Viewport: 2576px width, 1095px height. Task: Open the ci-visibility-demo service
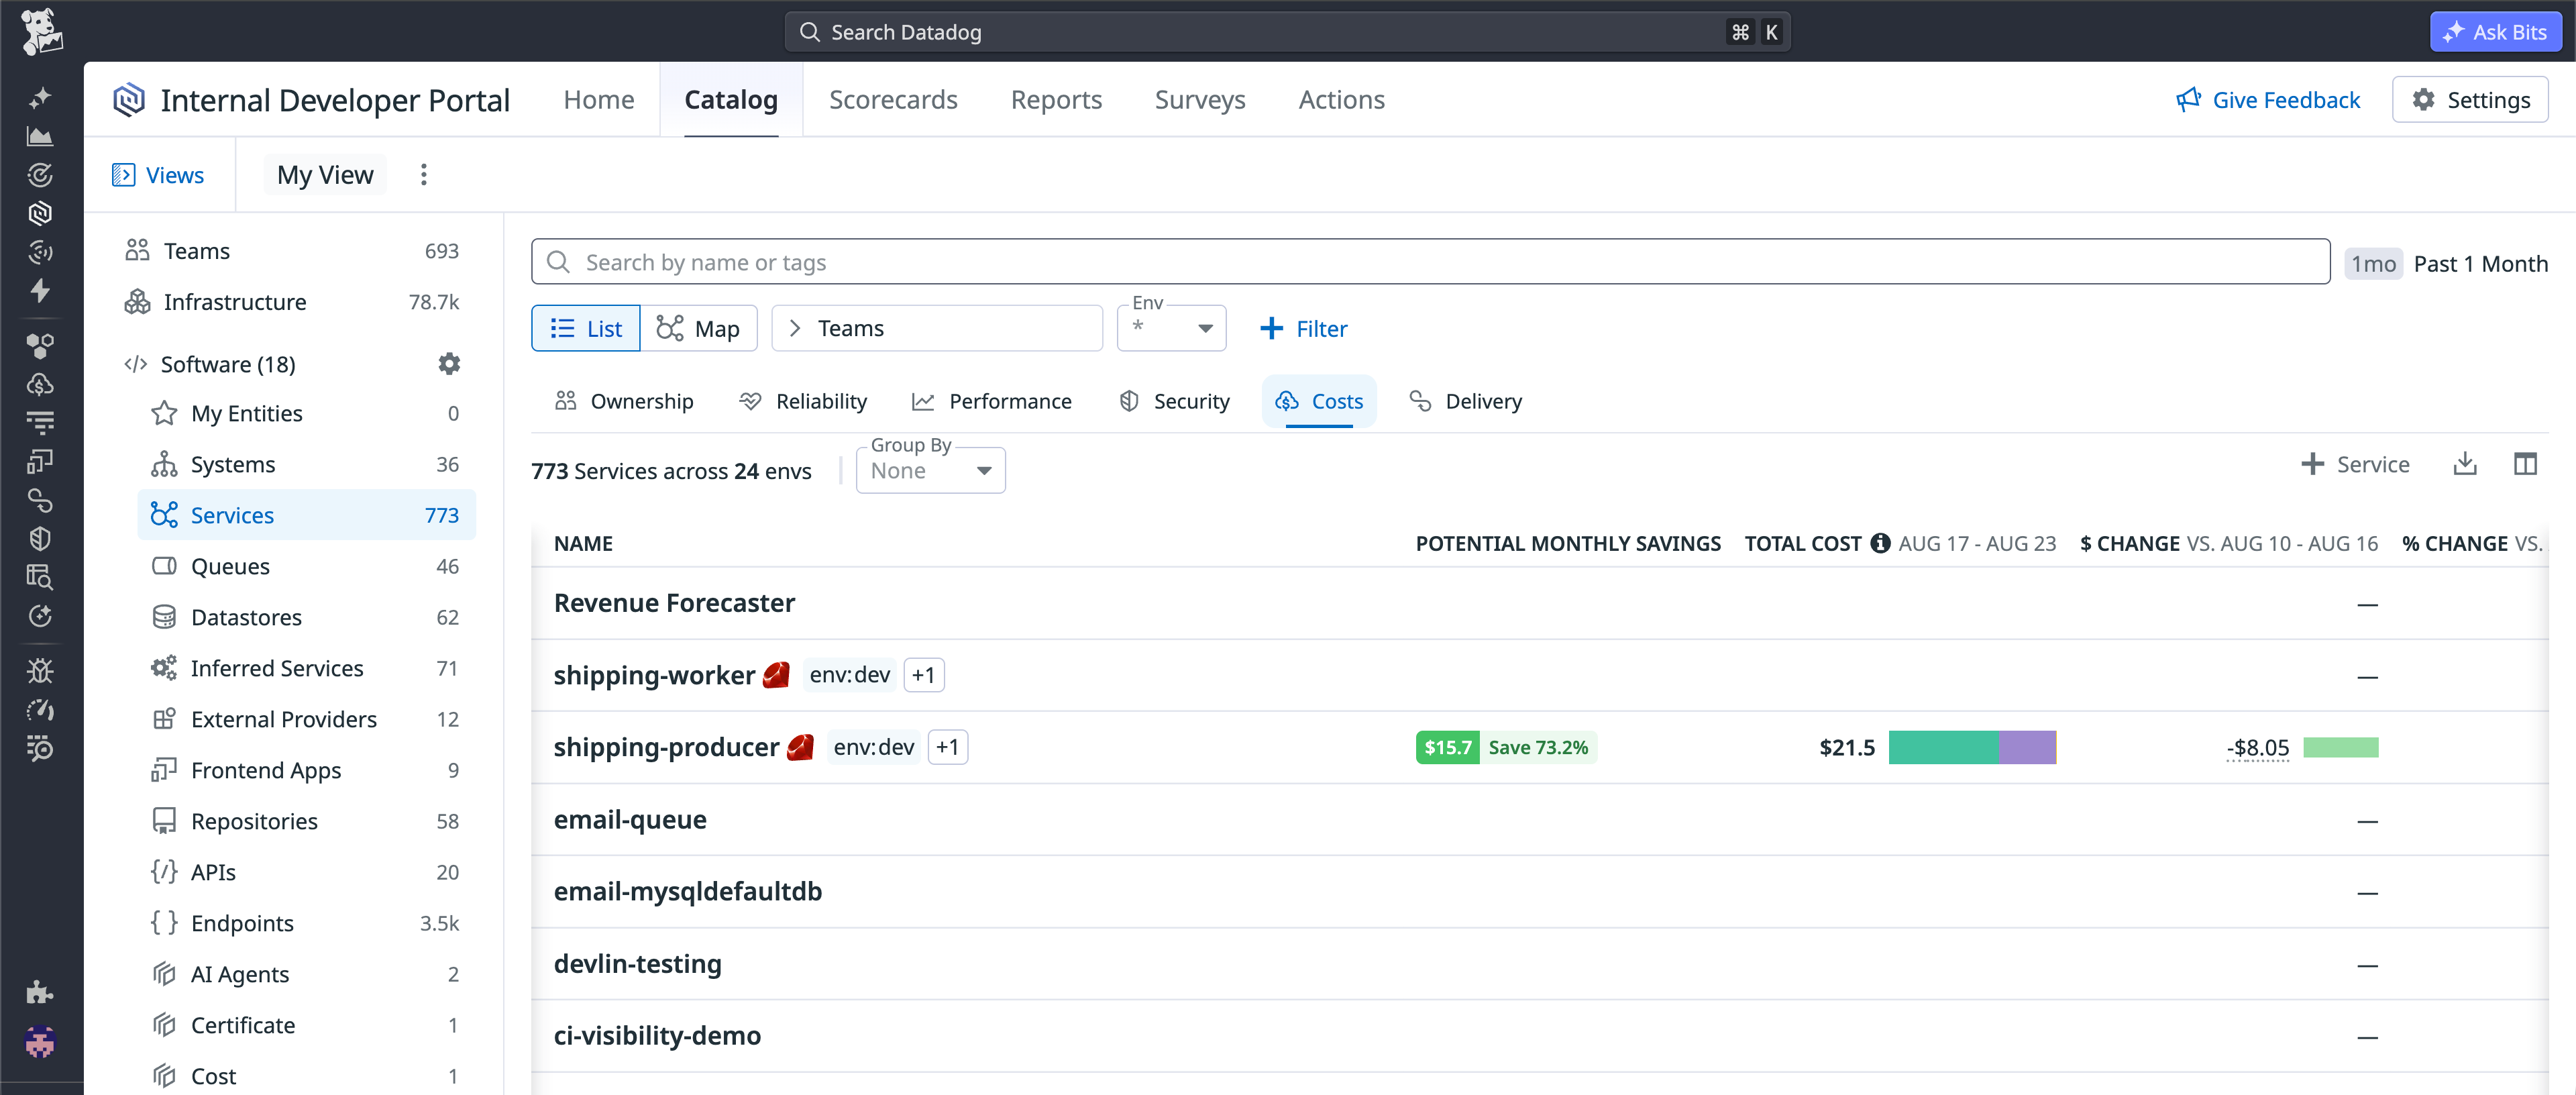(x=657, y=1035)
